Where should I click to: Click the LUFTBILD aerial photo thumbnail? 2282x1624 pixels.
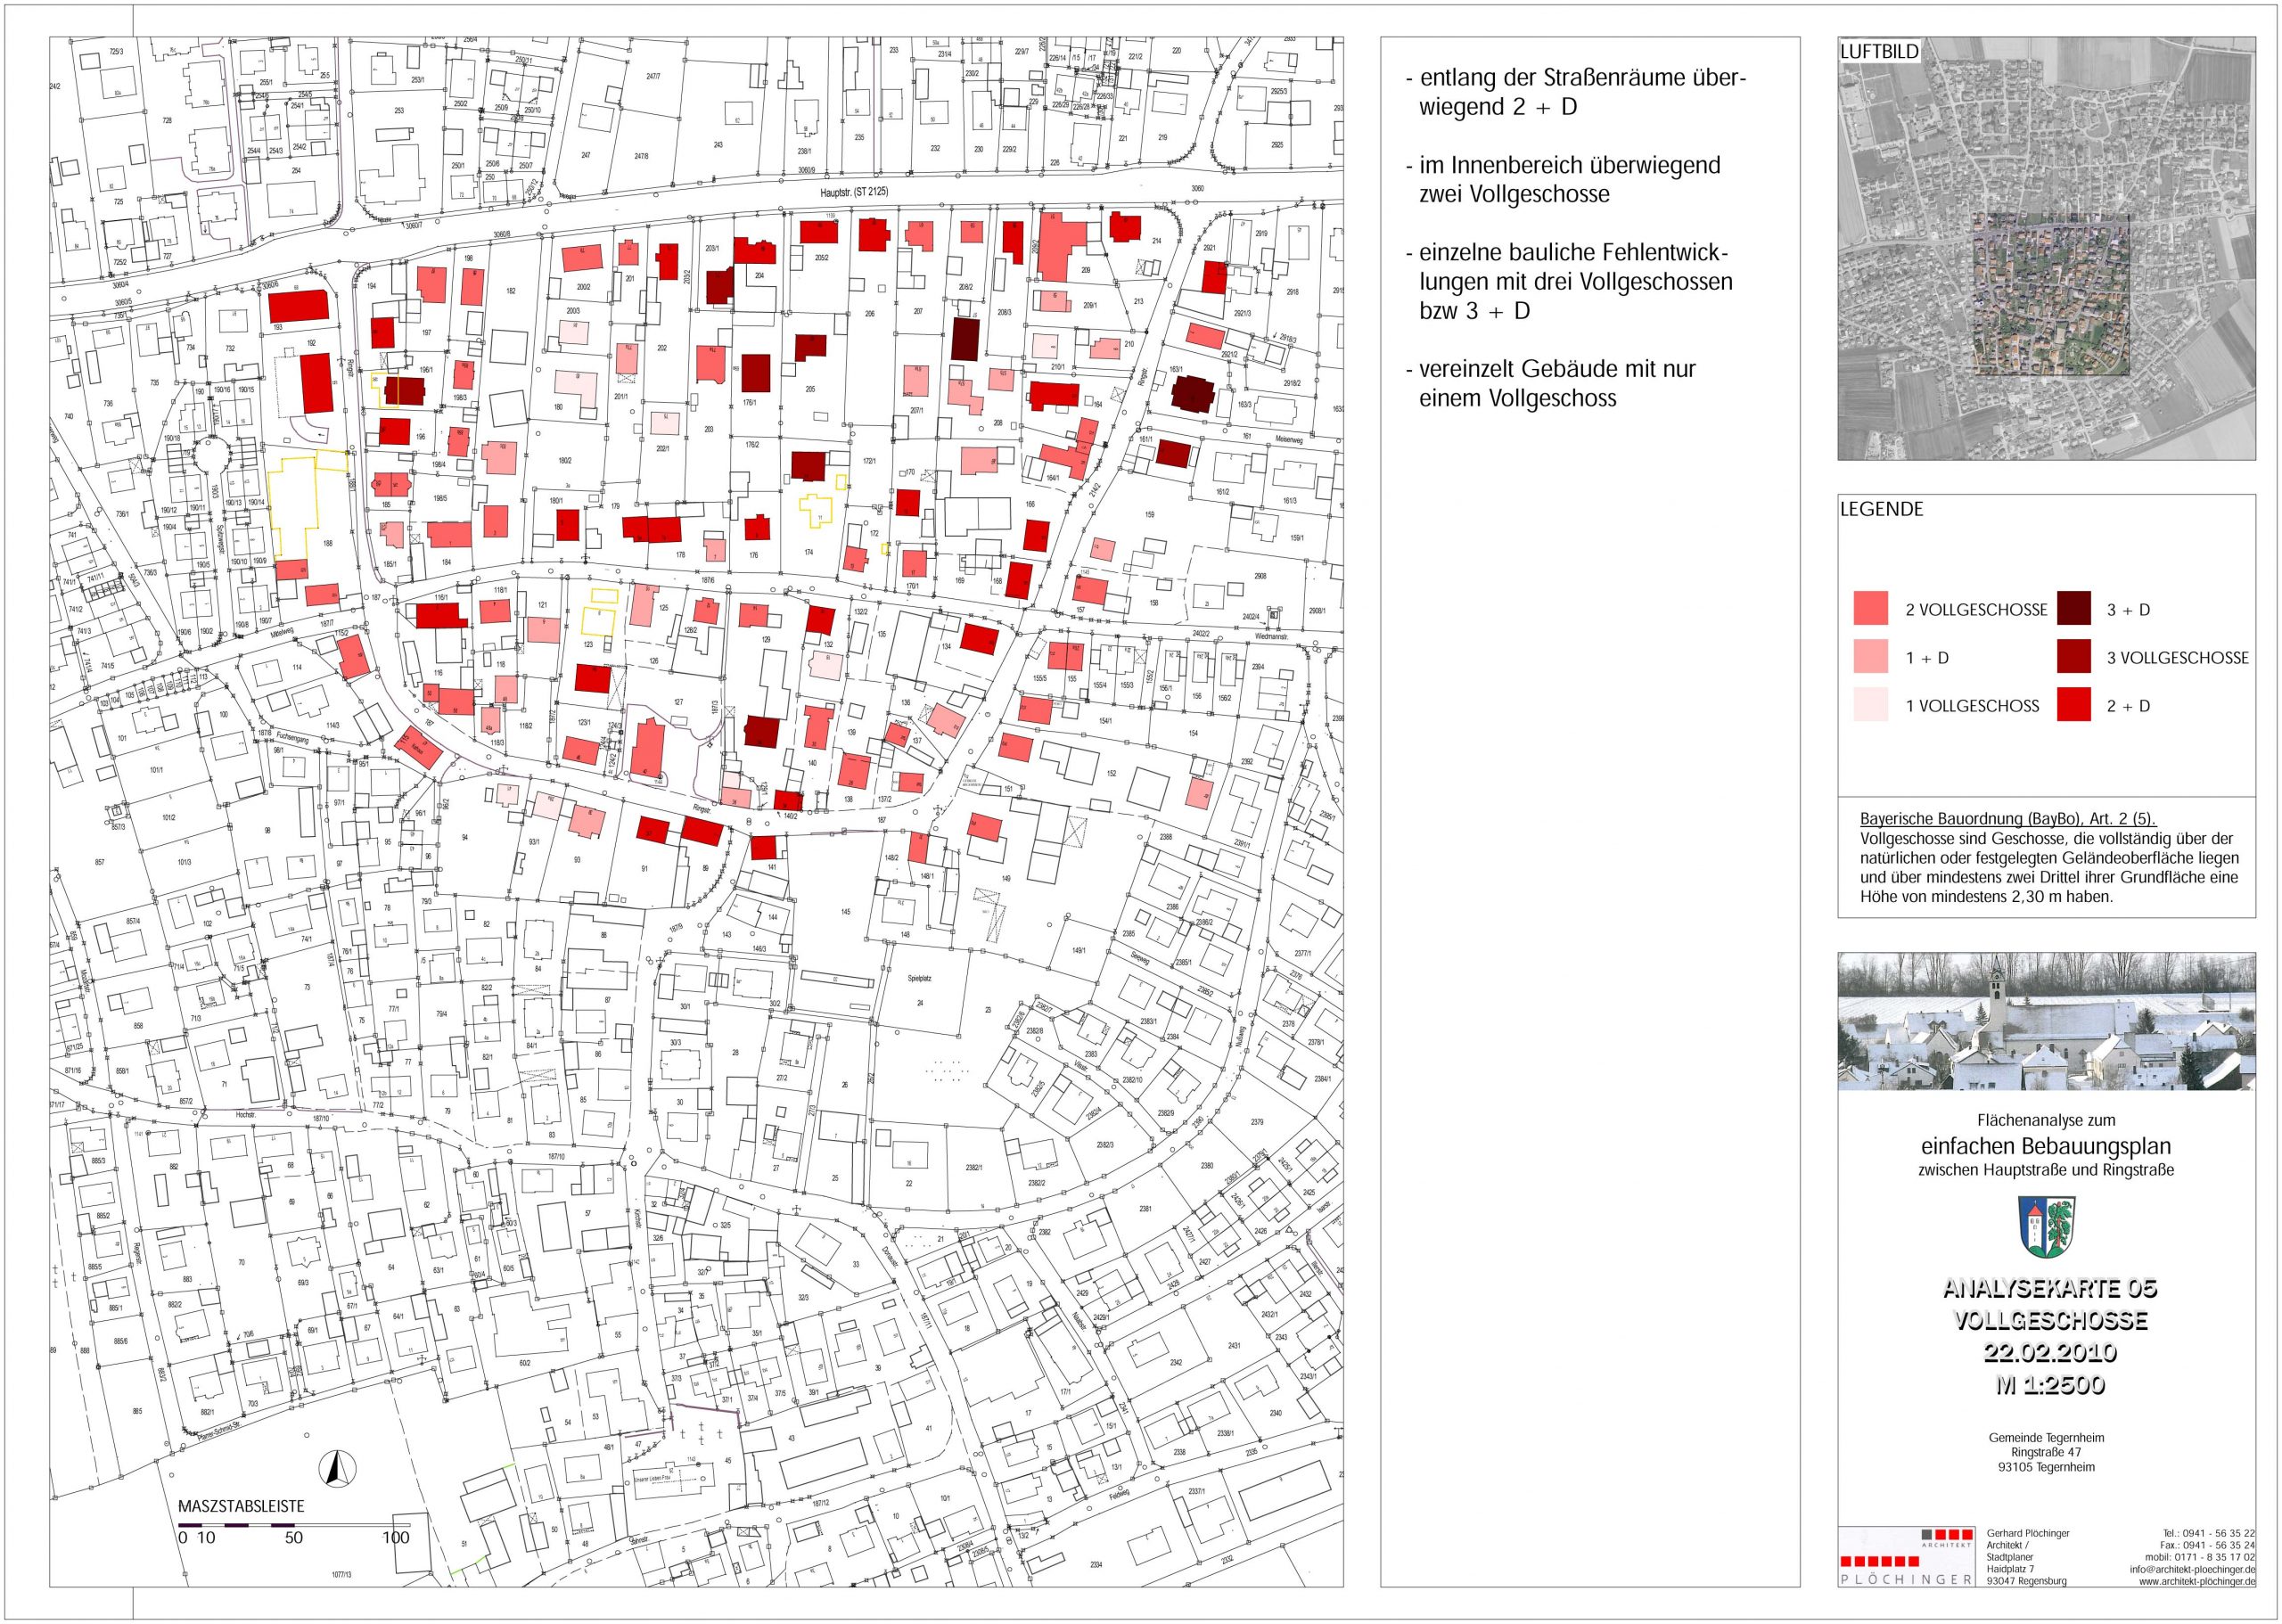coord(2046,250)
